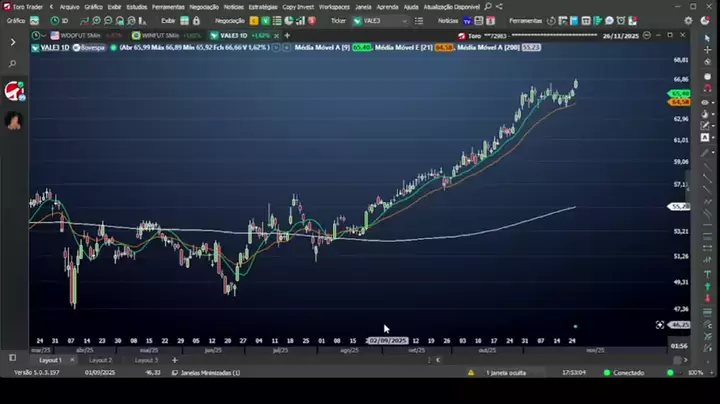The width and height of the screenshot is (720, 404).
Task: Click the search icon in left sidebar
Action: [13, 64]
